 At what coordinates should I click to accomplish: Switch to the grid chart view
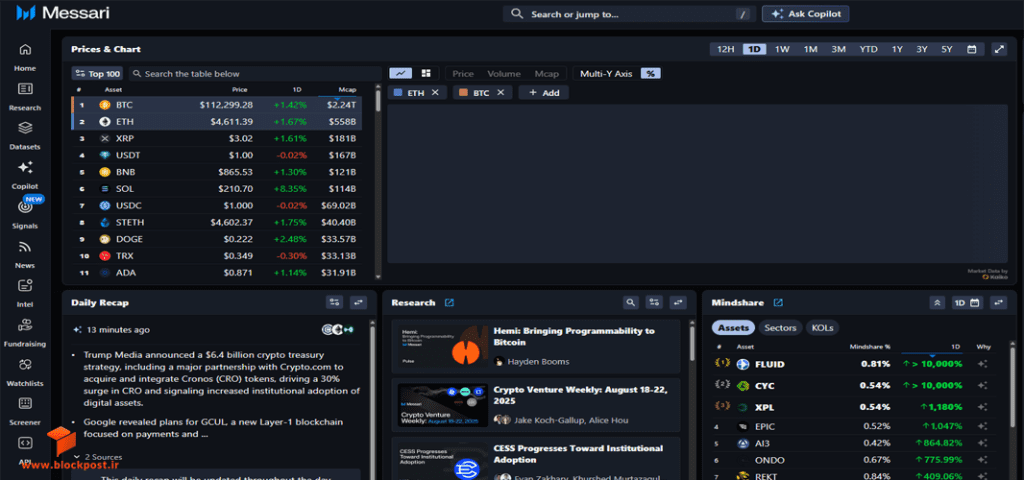click(426, 74)
